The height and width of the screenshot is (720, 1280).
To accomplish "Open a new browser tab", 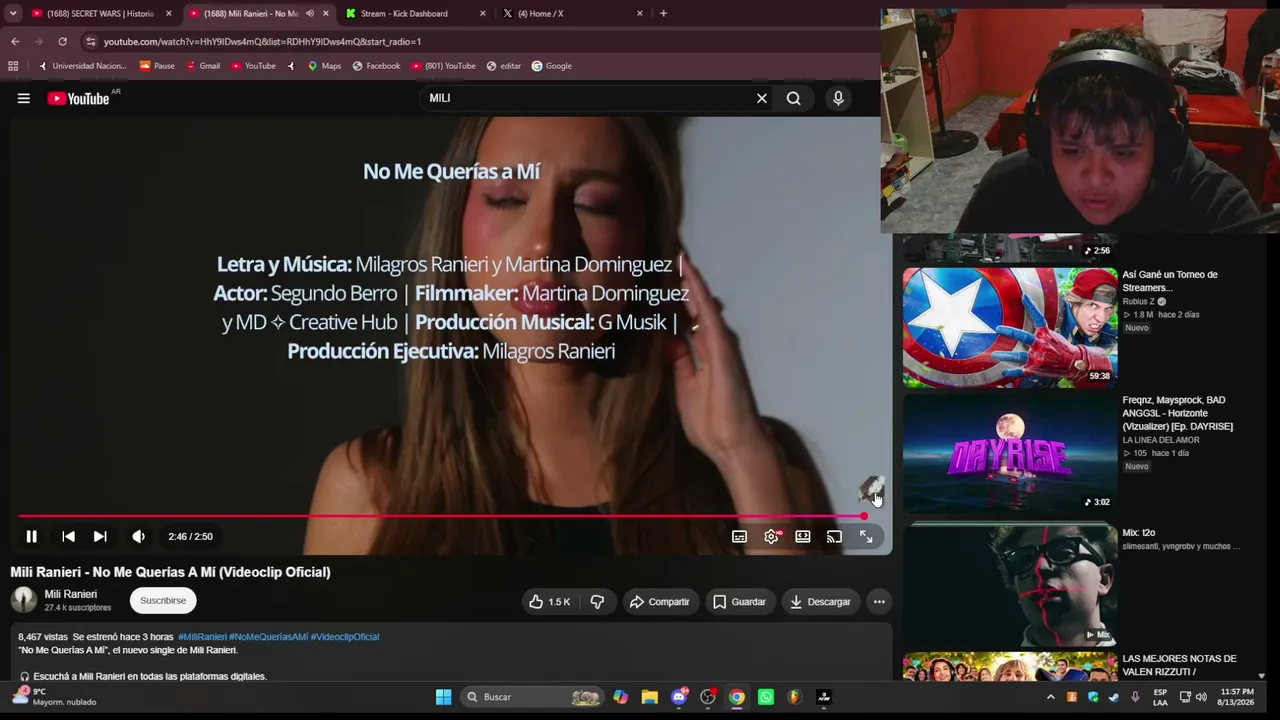I will tap(663, 14).
